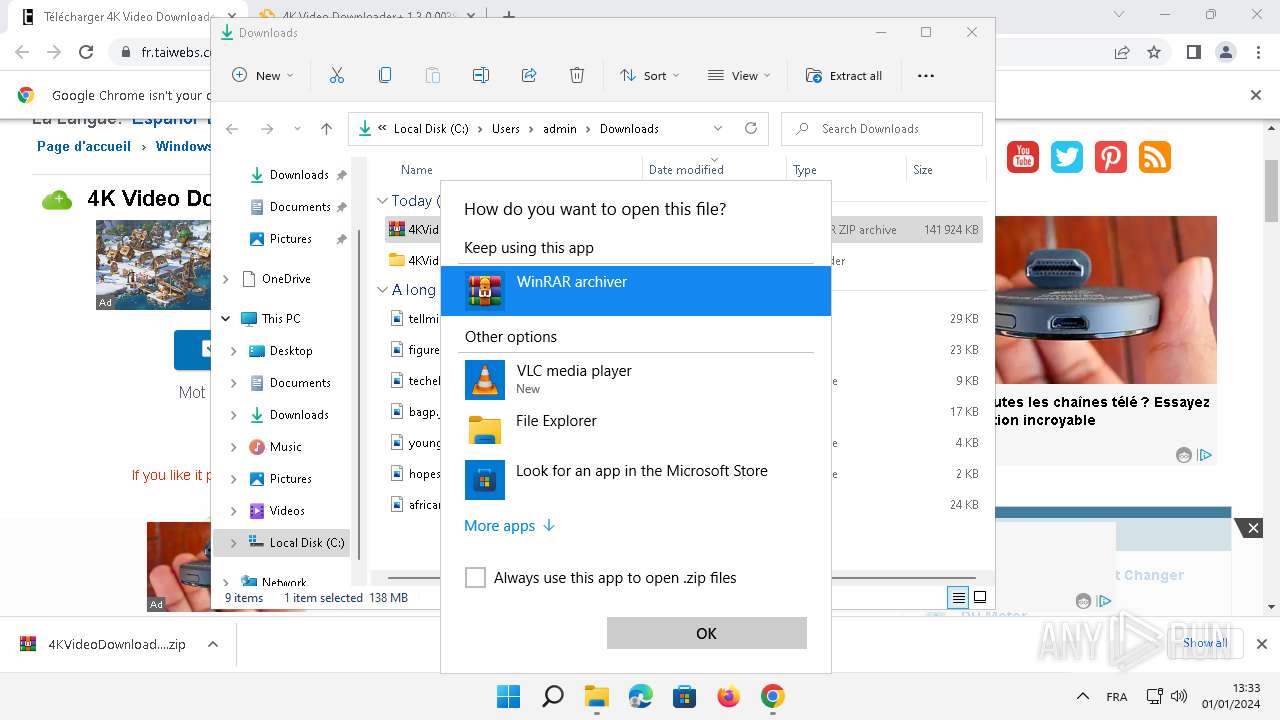Click OK in the open-with dialog
This screenshot has width=1280, height=720.
(x=706, y=633)
